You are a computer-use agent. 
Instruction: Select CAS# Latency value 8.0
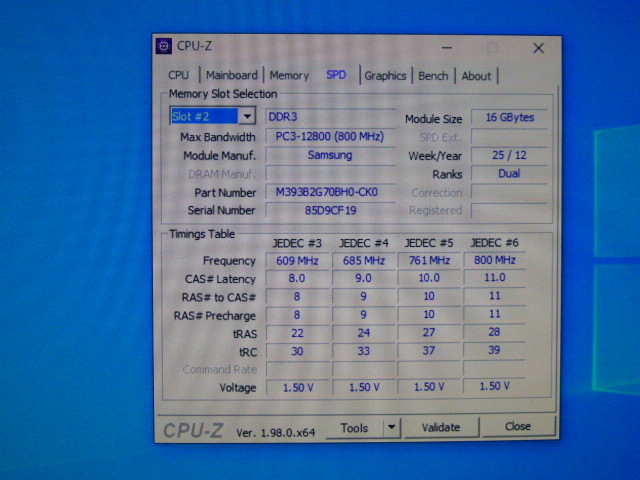[x=297, y=278]
